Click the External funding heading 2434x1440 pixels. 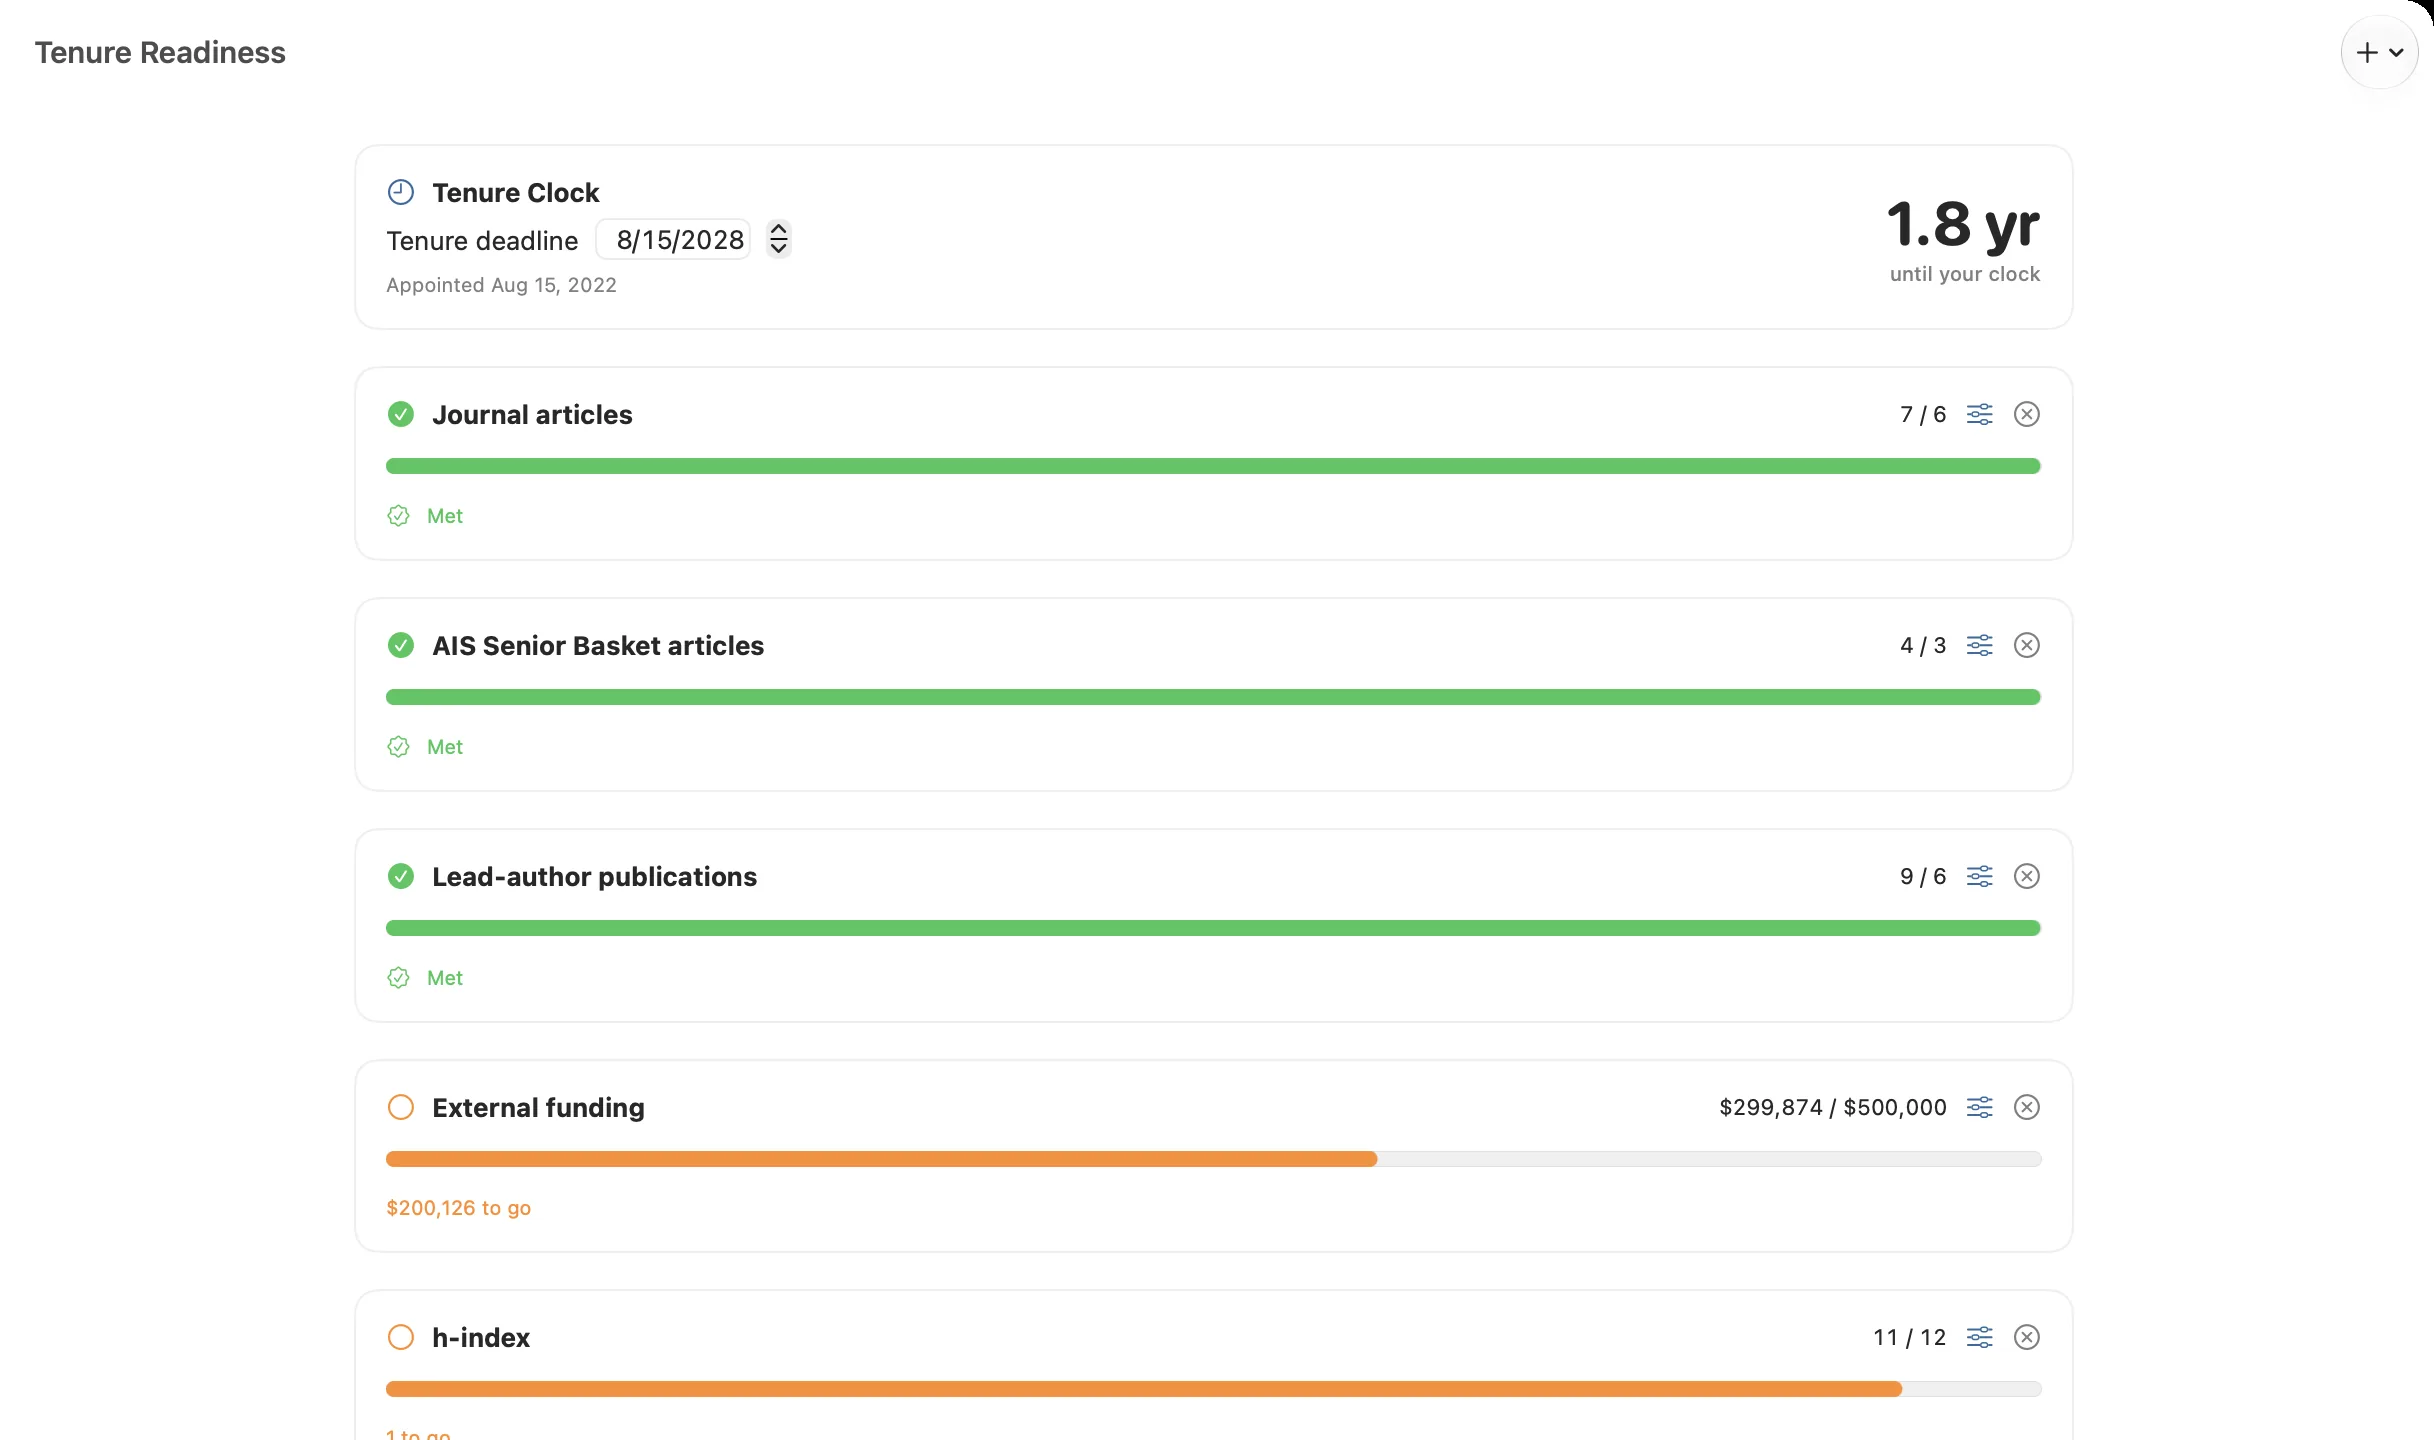538,1107
